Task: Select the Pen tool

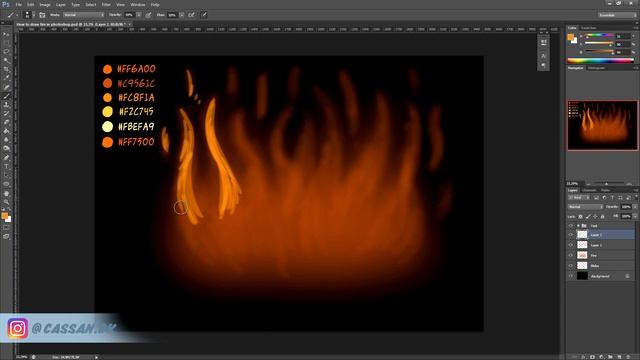Action: tap(6, 158)
